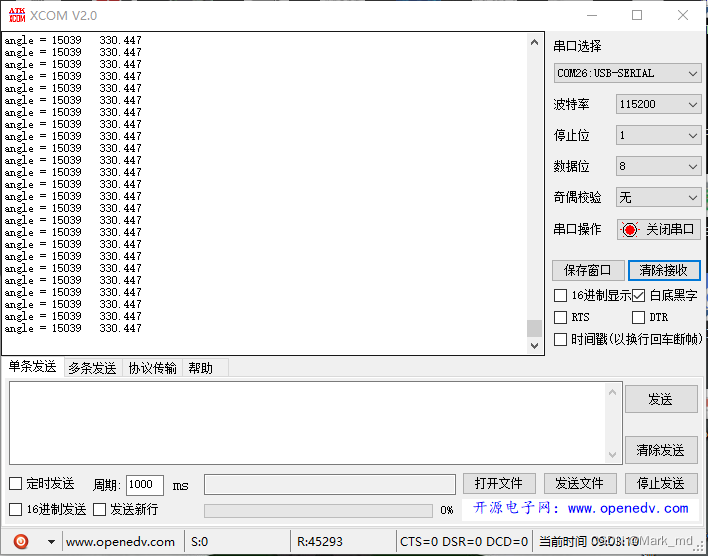Open the 协议传输 tab
708x556 pixels.
pos(152,368)
